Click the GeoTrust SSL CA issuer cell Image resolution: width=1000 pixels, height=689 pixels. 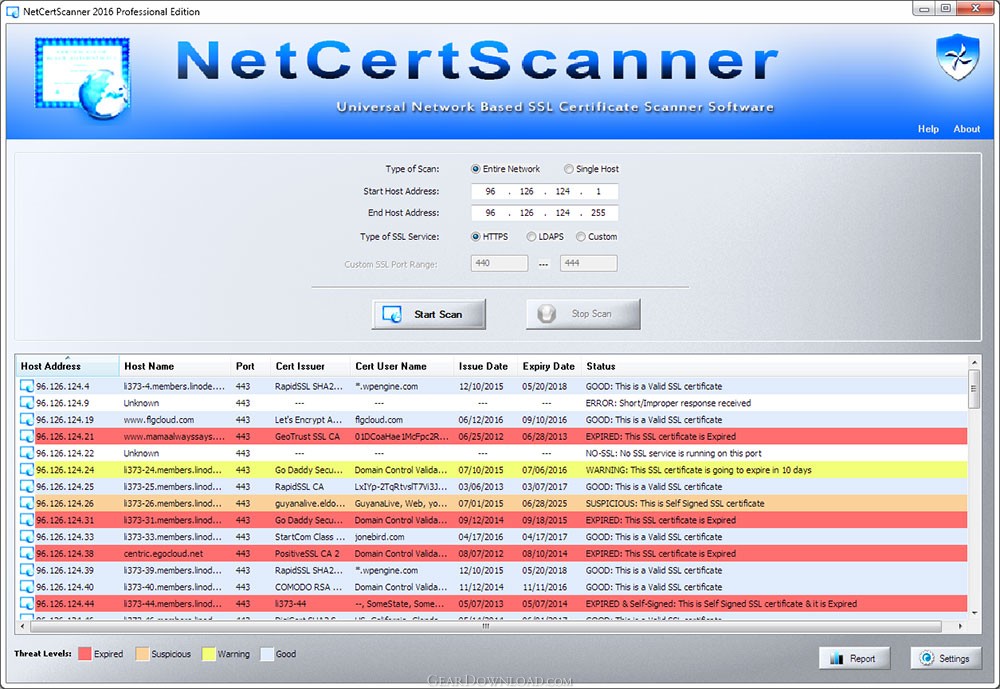pos(307,437)
